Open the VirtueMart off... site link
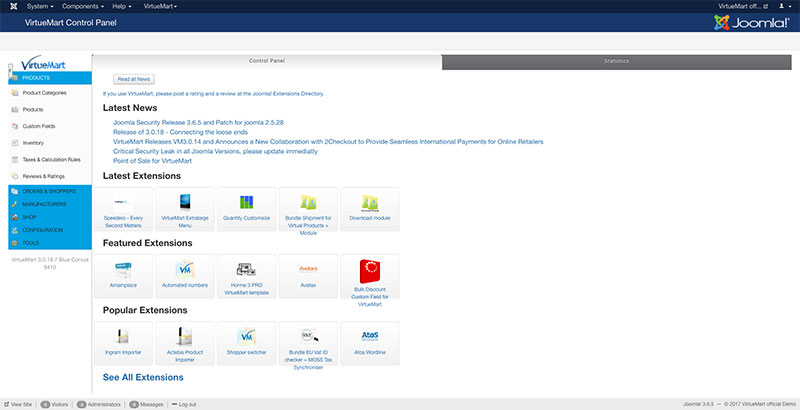The height and width of the screenshot is (410, 800). (742, 6)
